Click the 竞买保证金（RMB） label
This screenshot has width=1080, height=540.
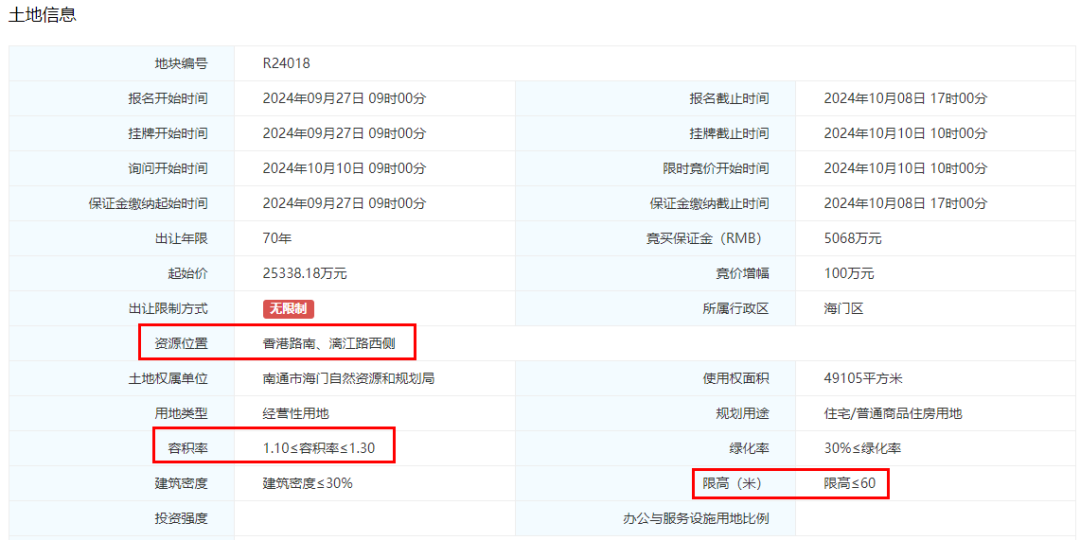pos(703,239)
